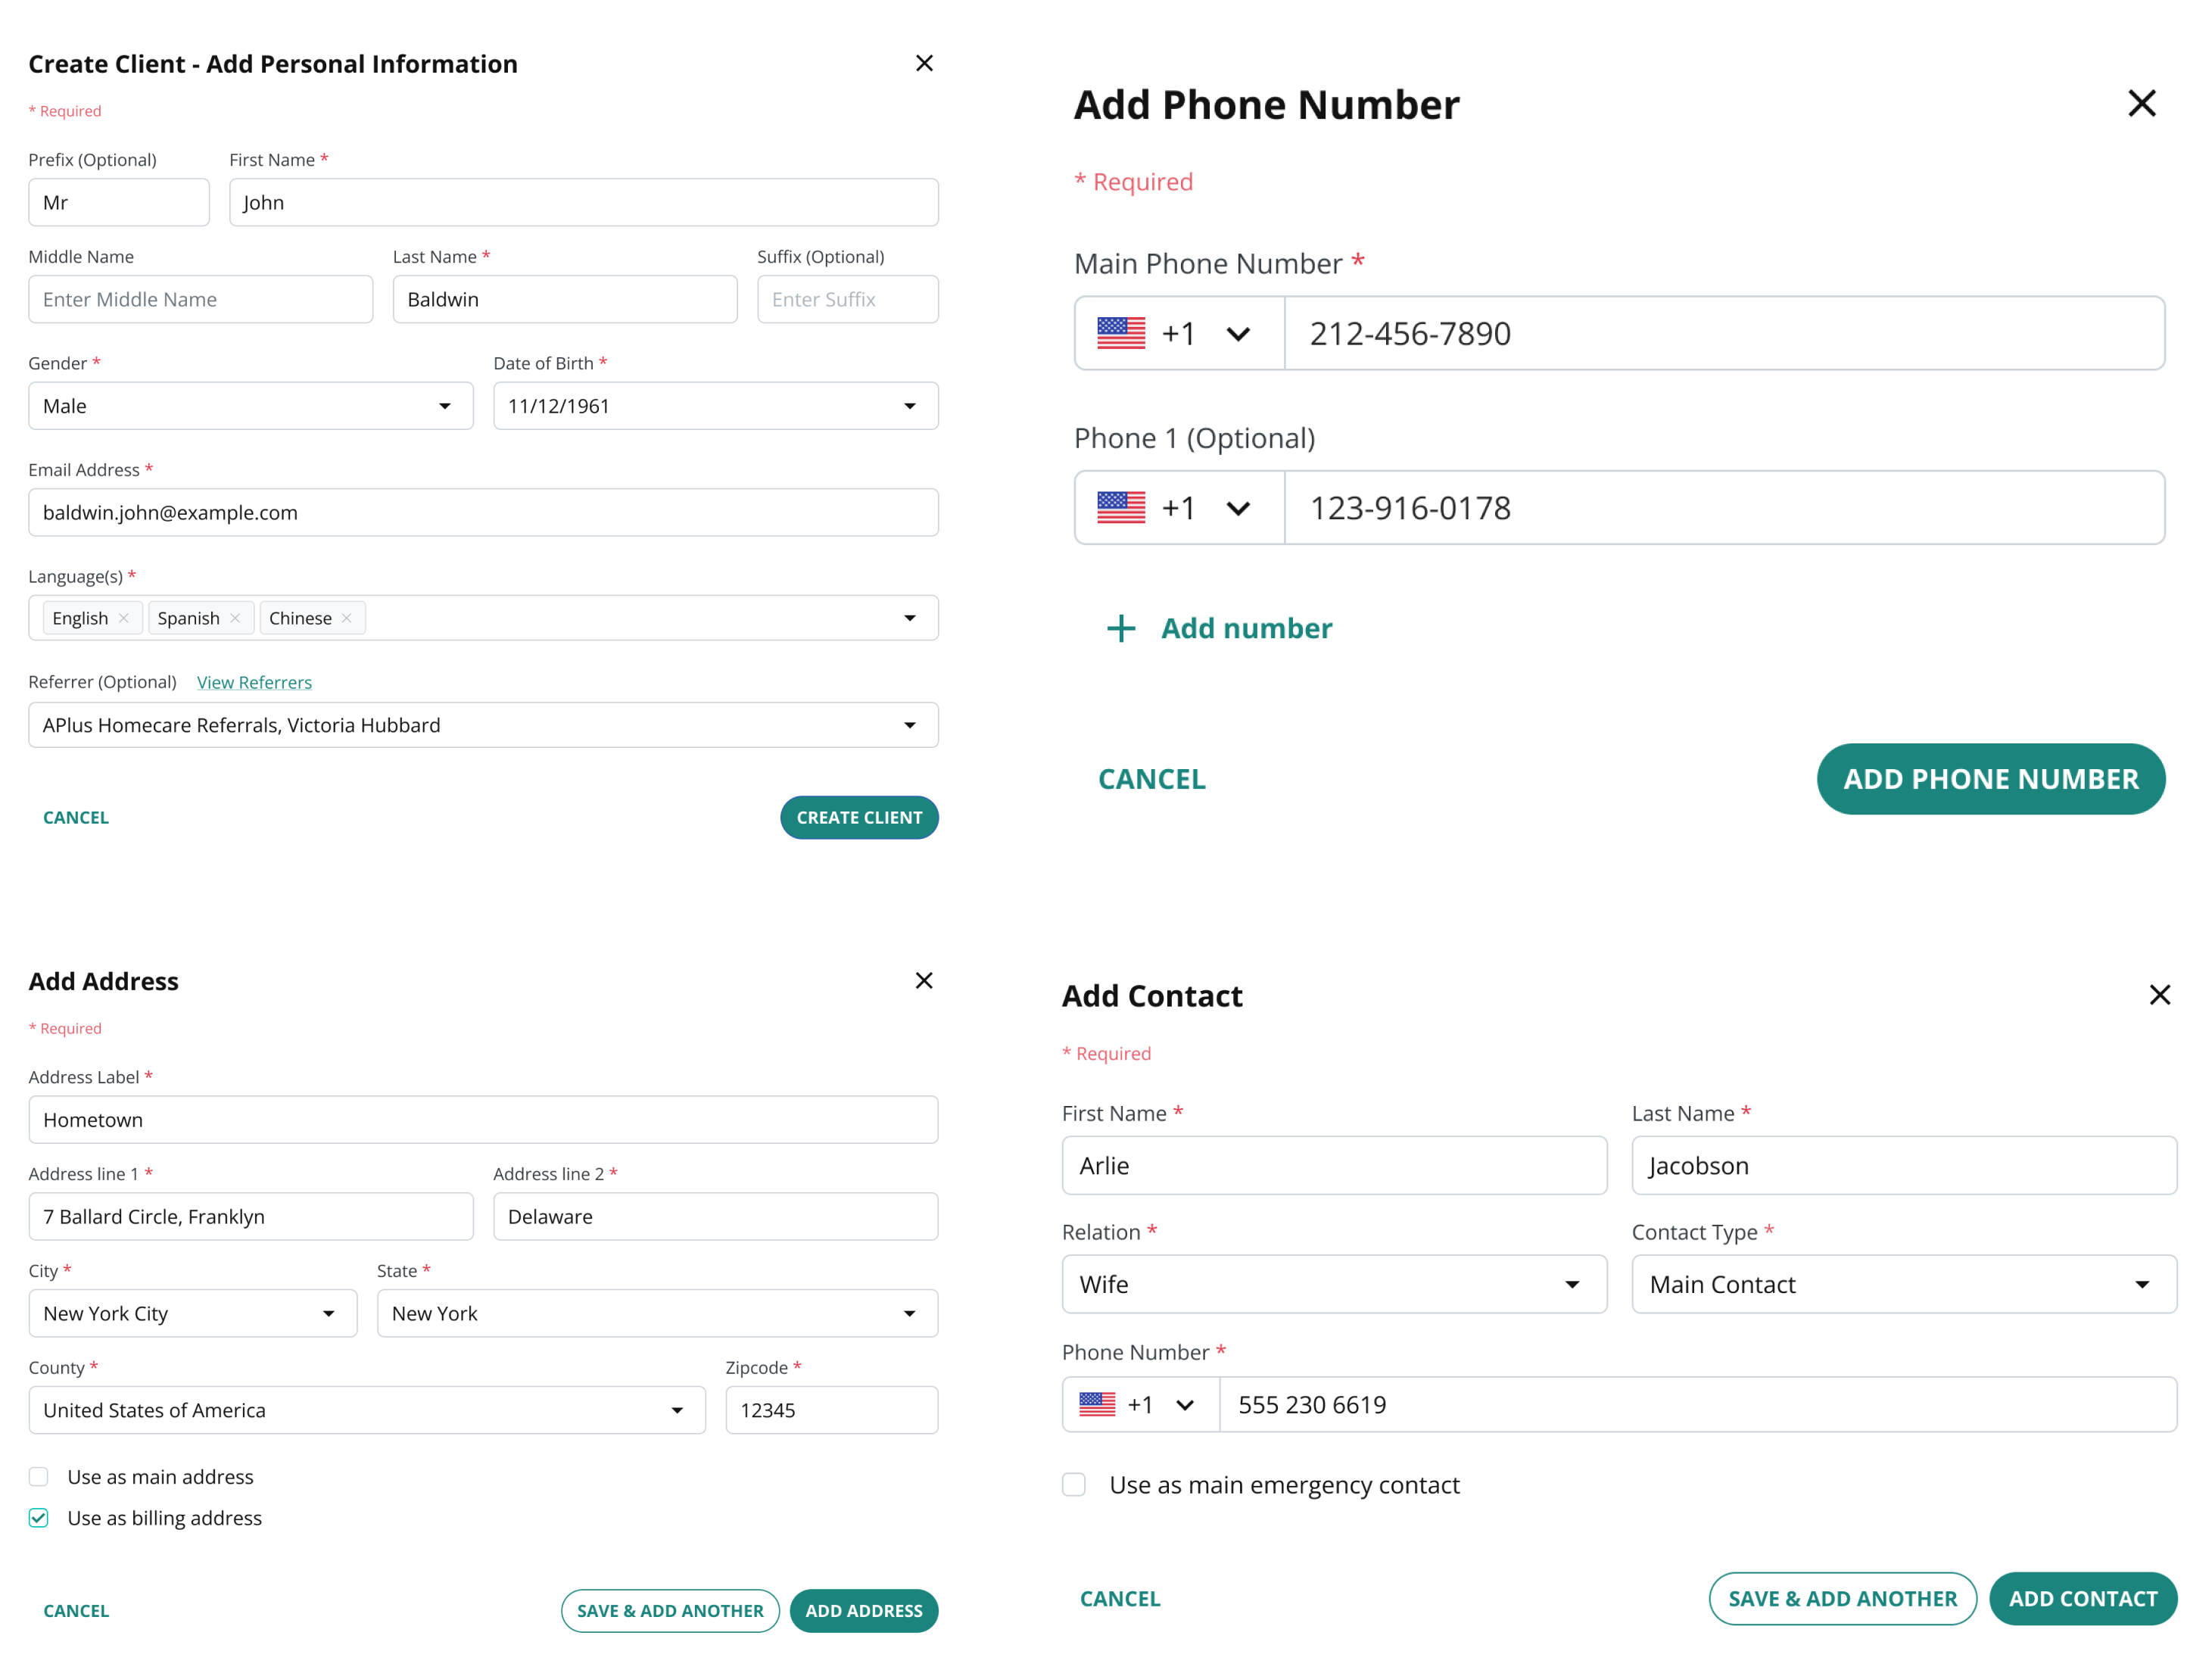Close the Create Client dialog
2212x1673 pixels.
[924, 63]
